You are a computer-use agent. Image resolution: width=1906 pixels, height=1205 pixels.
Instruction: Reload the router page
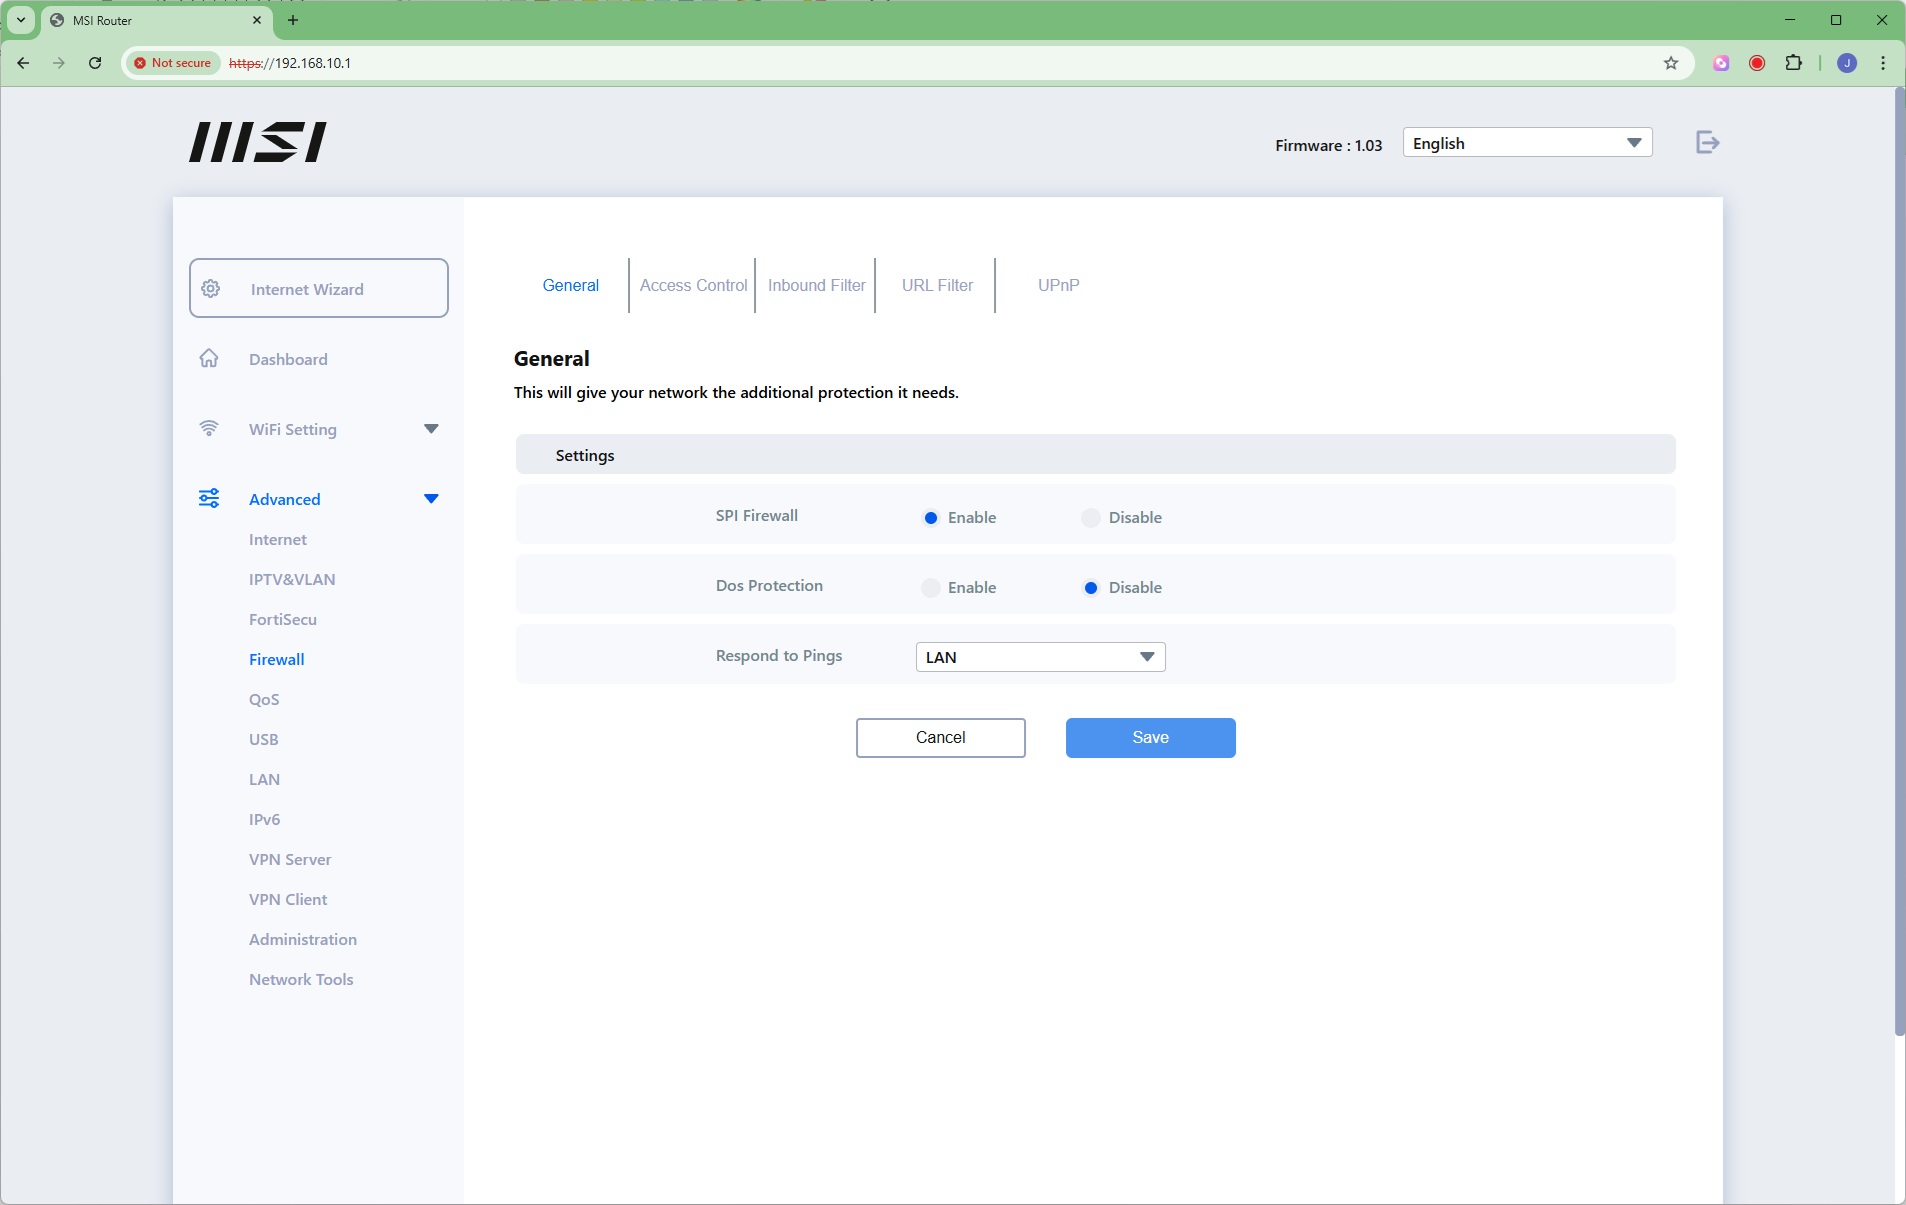[95, 63]
